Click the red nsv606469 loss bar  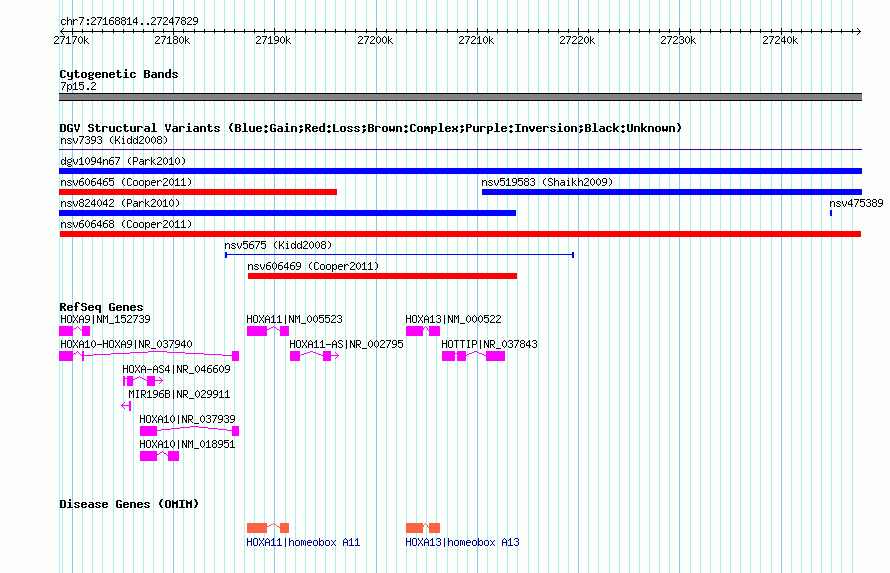[x=383, y=276]
